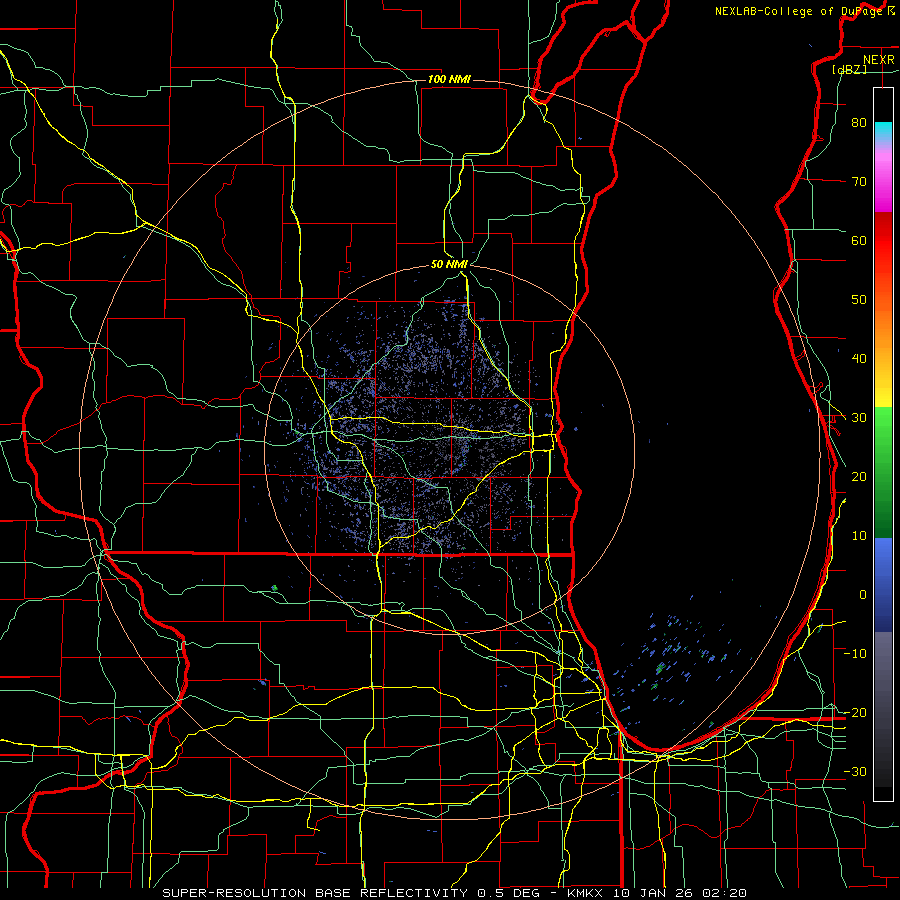The image size is (900, 900).
Task: Click the 50 value on the dBZ scale
Action: click(x=859, y=300)
